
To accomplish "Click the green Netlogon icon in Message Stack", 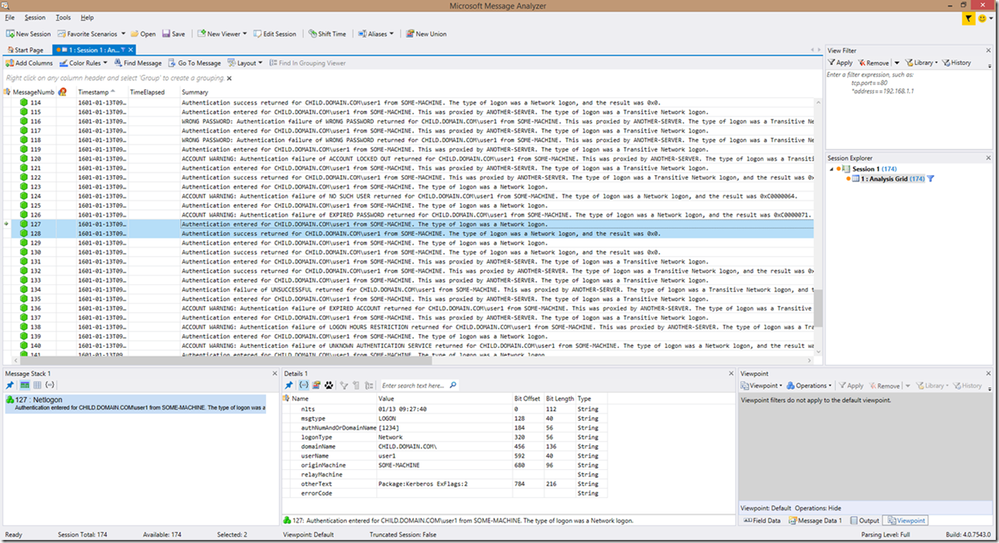I will 10,400.
